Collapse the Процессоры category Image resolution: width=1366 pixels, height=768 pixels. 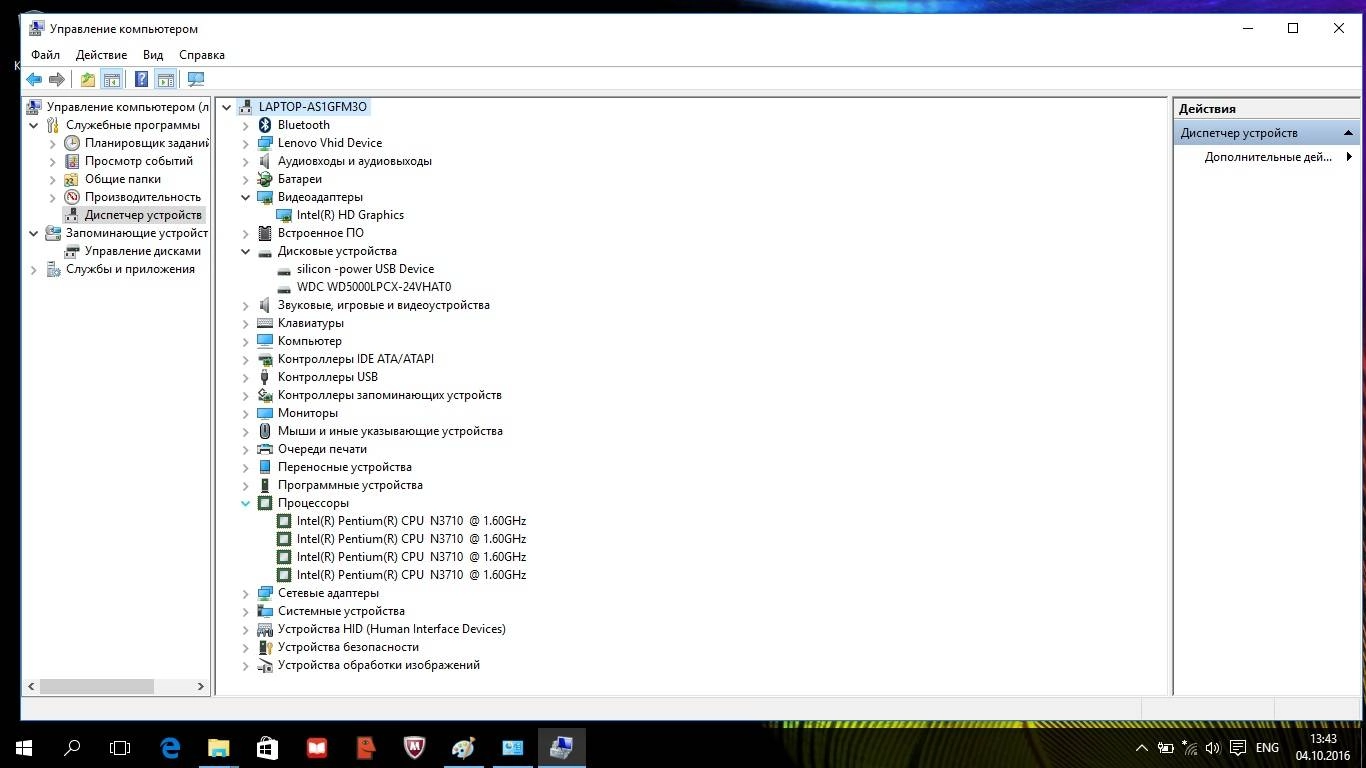pos(246,503)
